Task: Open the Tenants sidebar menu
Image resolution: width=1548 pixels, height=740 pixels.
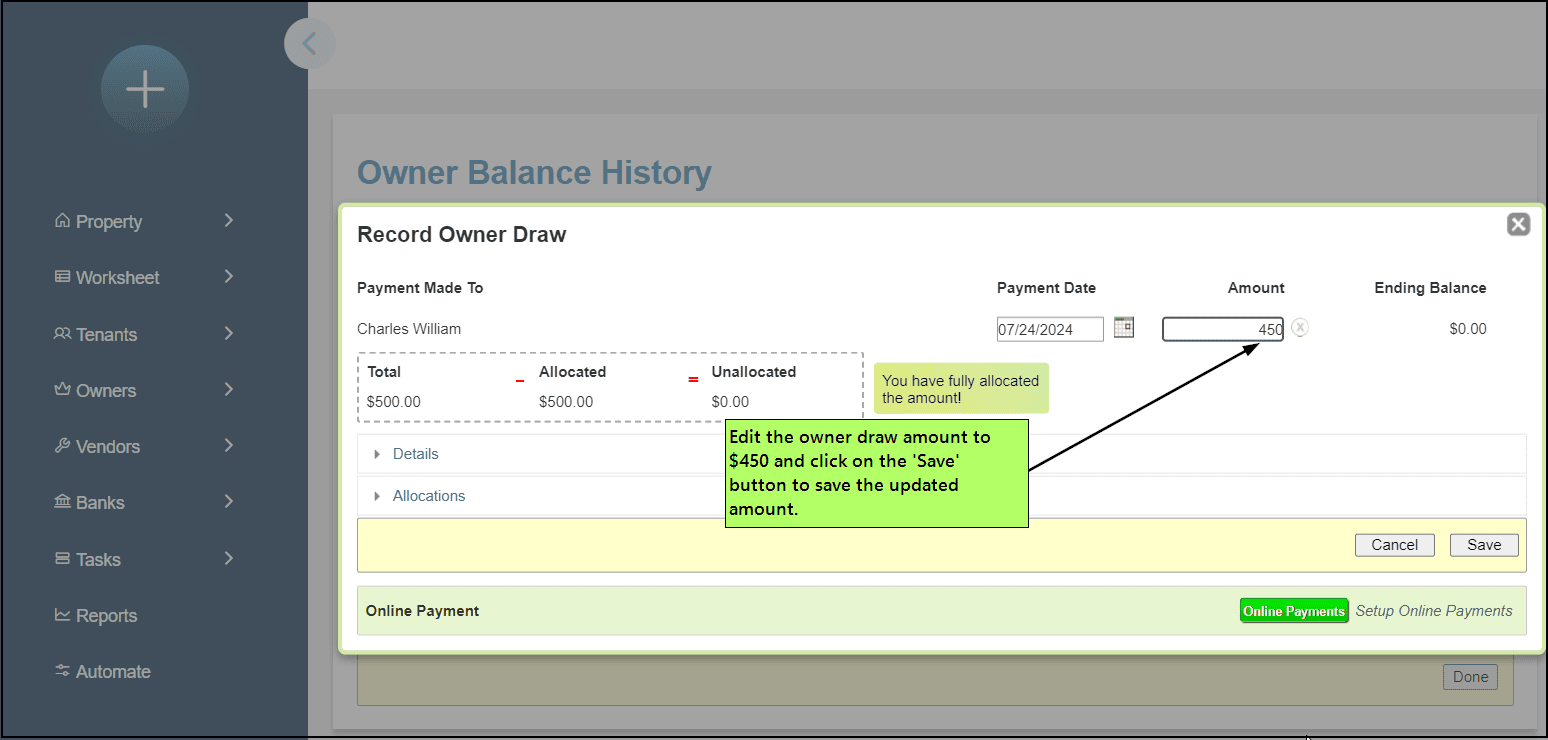Action: [x=106, y=334]
